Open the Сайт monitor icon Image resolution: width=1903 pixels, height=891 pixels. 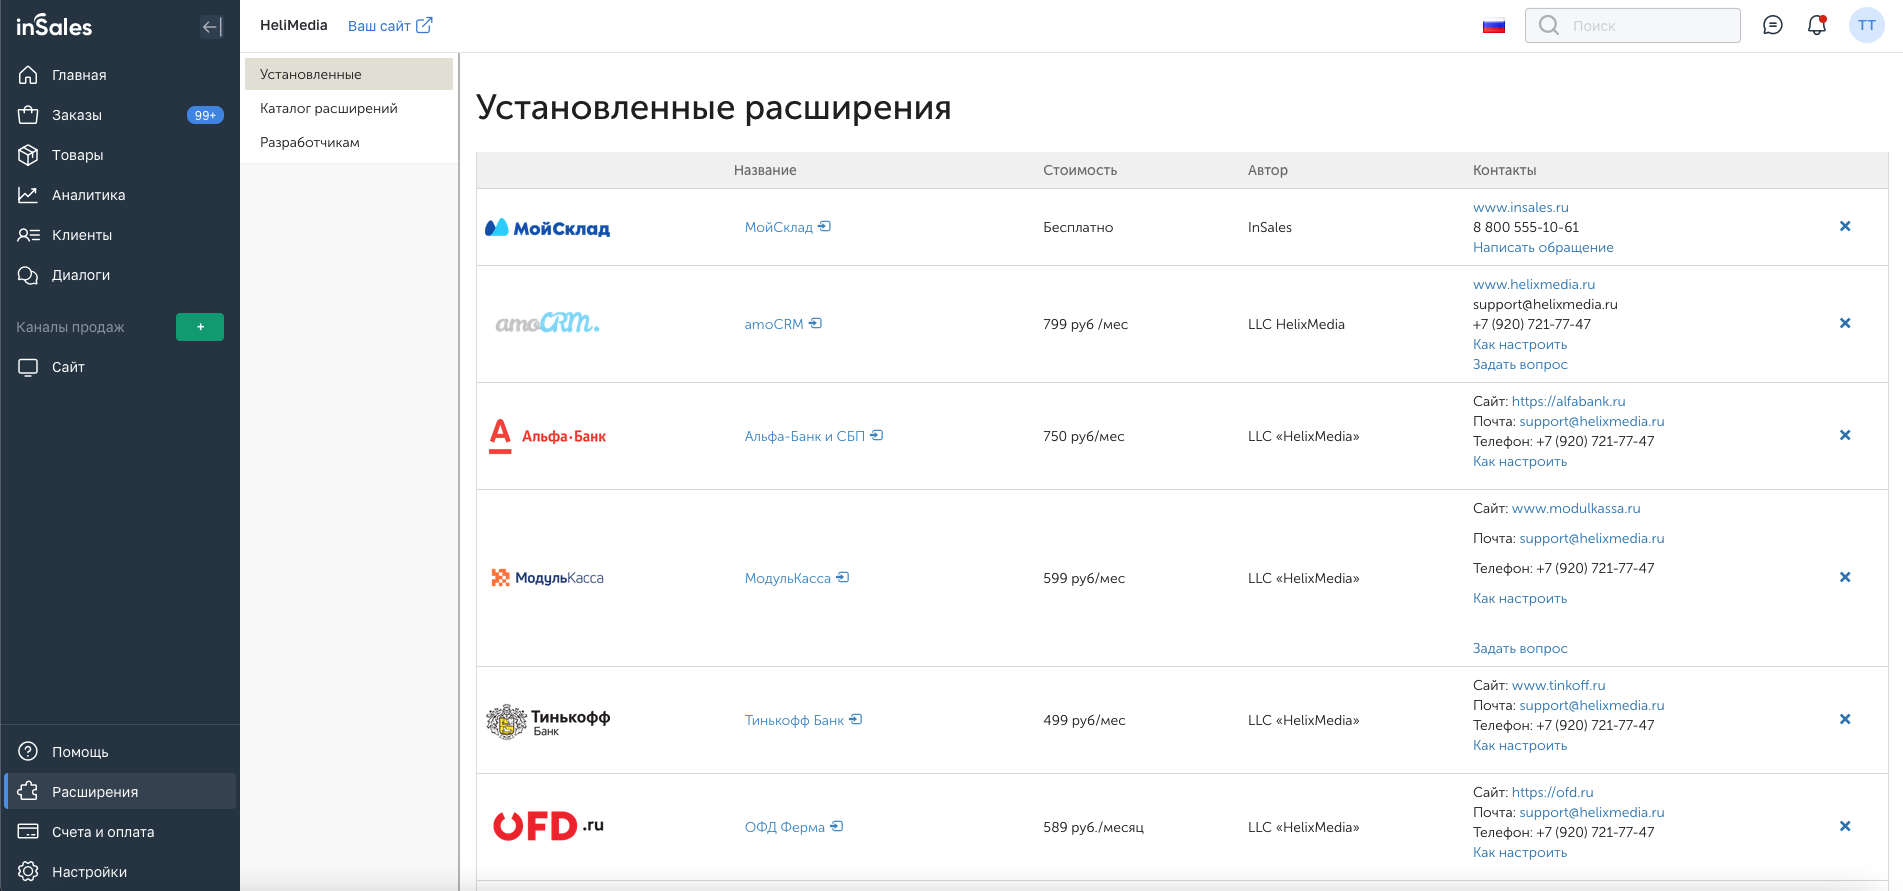pos(28,367)
